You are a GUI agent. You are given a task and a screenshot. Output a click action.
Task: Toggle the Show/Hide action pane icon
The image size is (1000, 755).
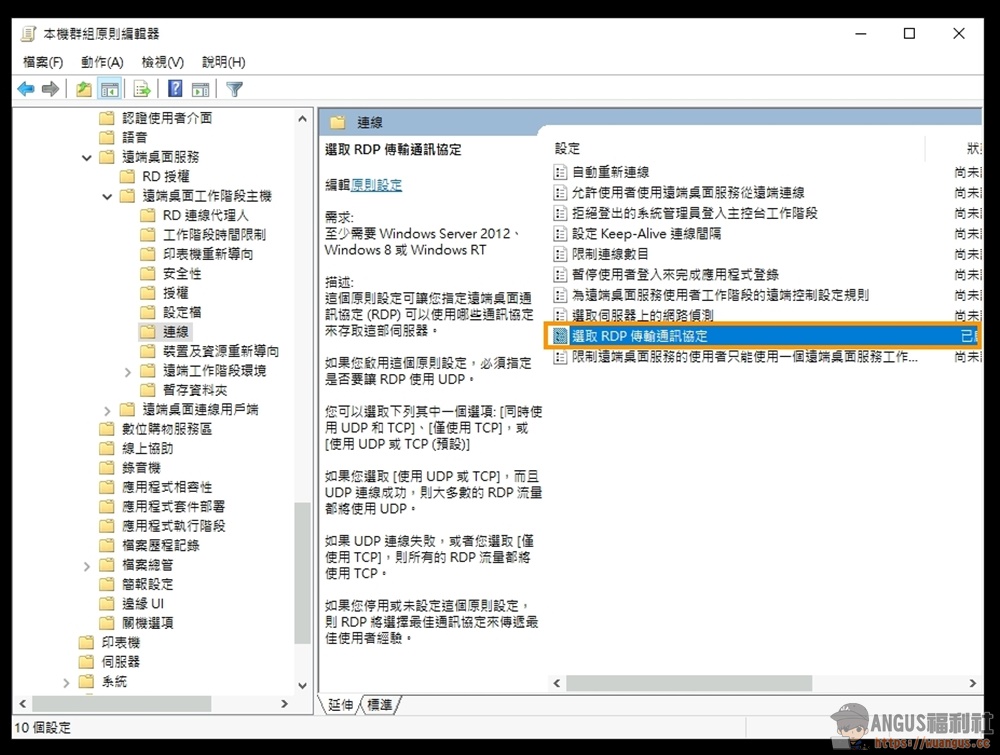pos(200,89)
